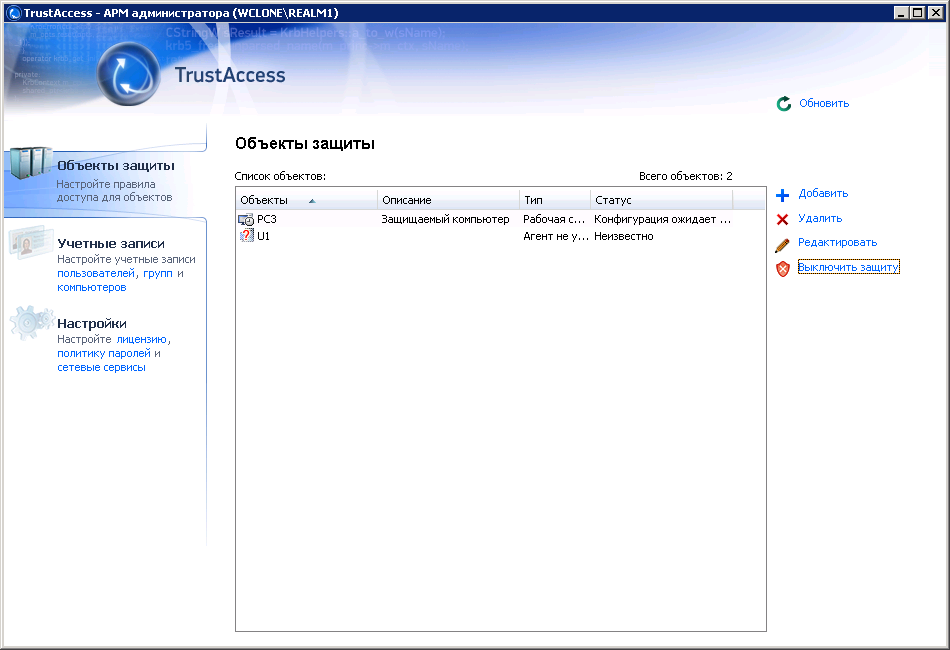Open the компьютеров link
Screen dimensions: 950x650
(91, 287)
